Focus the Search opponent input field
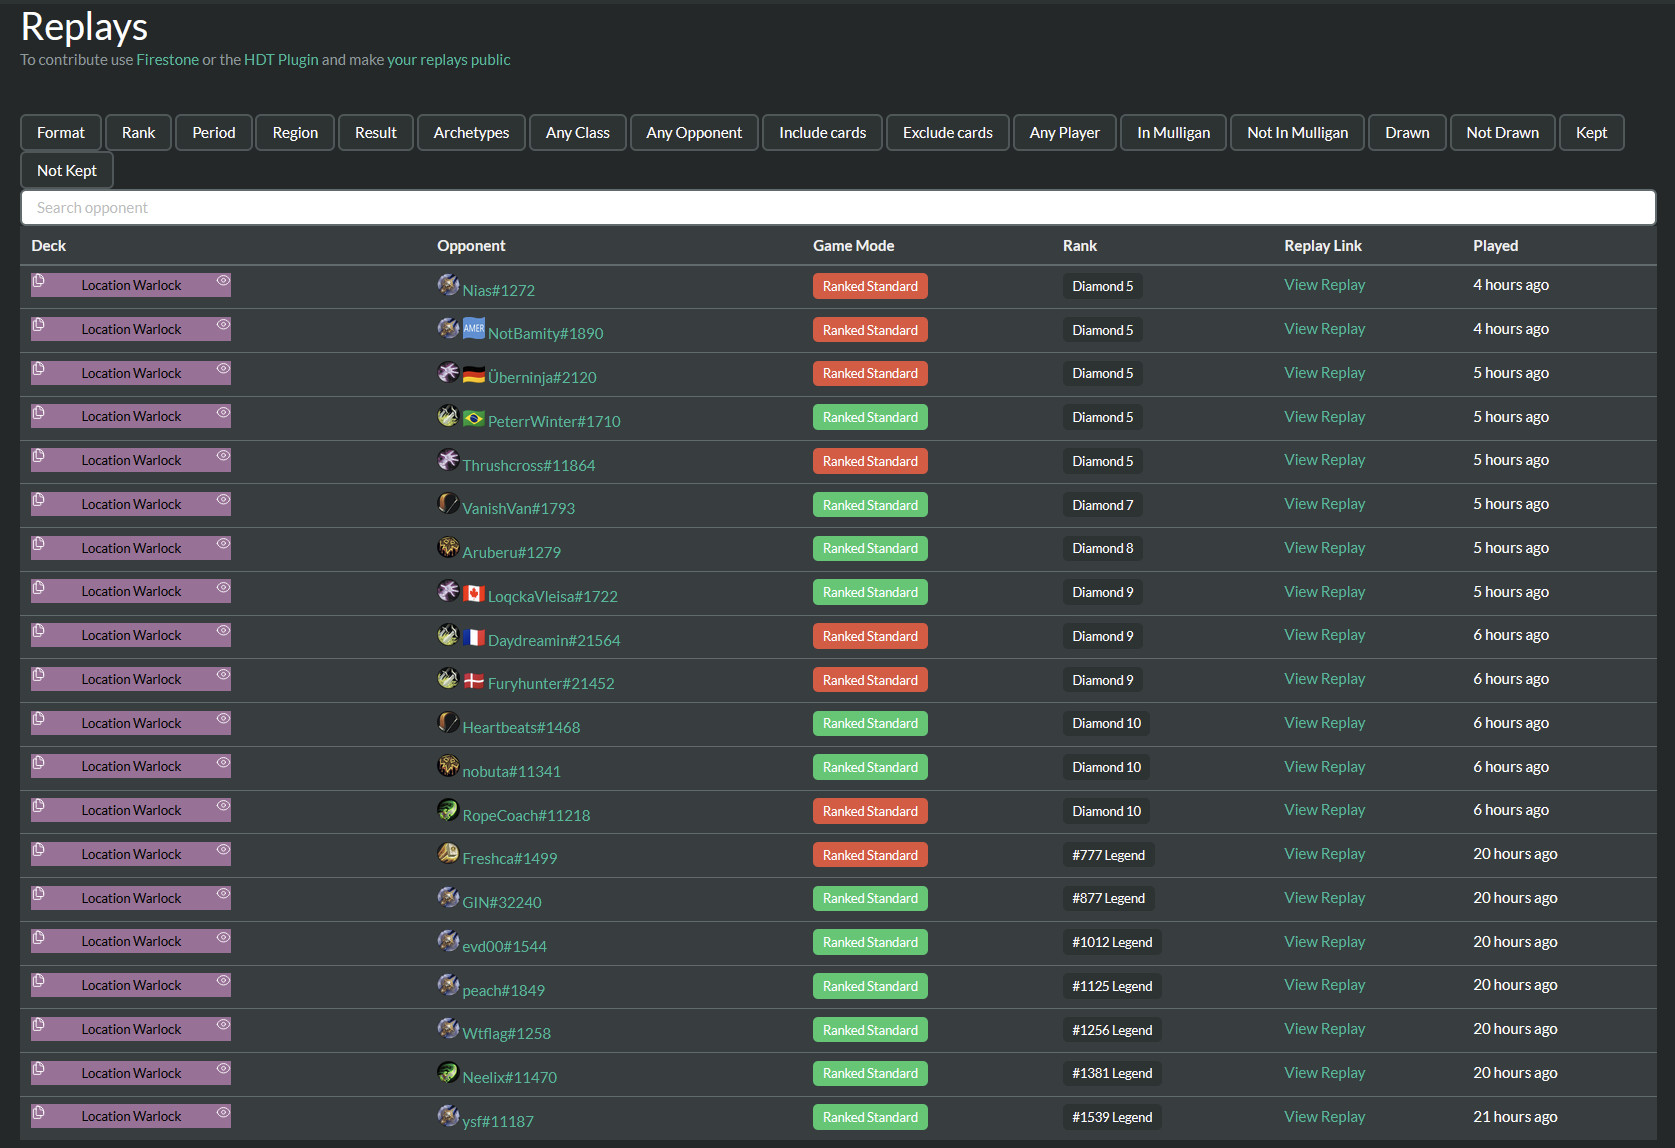The image size is (1675, 1148). click(x=837, y=208)
